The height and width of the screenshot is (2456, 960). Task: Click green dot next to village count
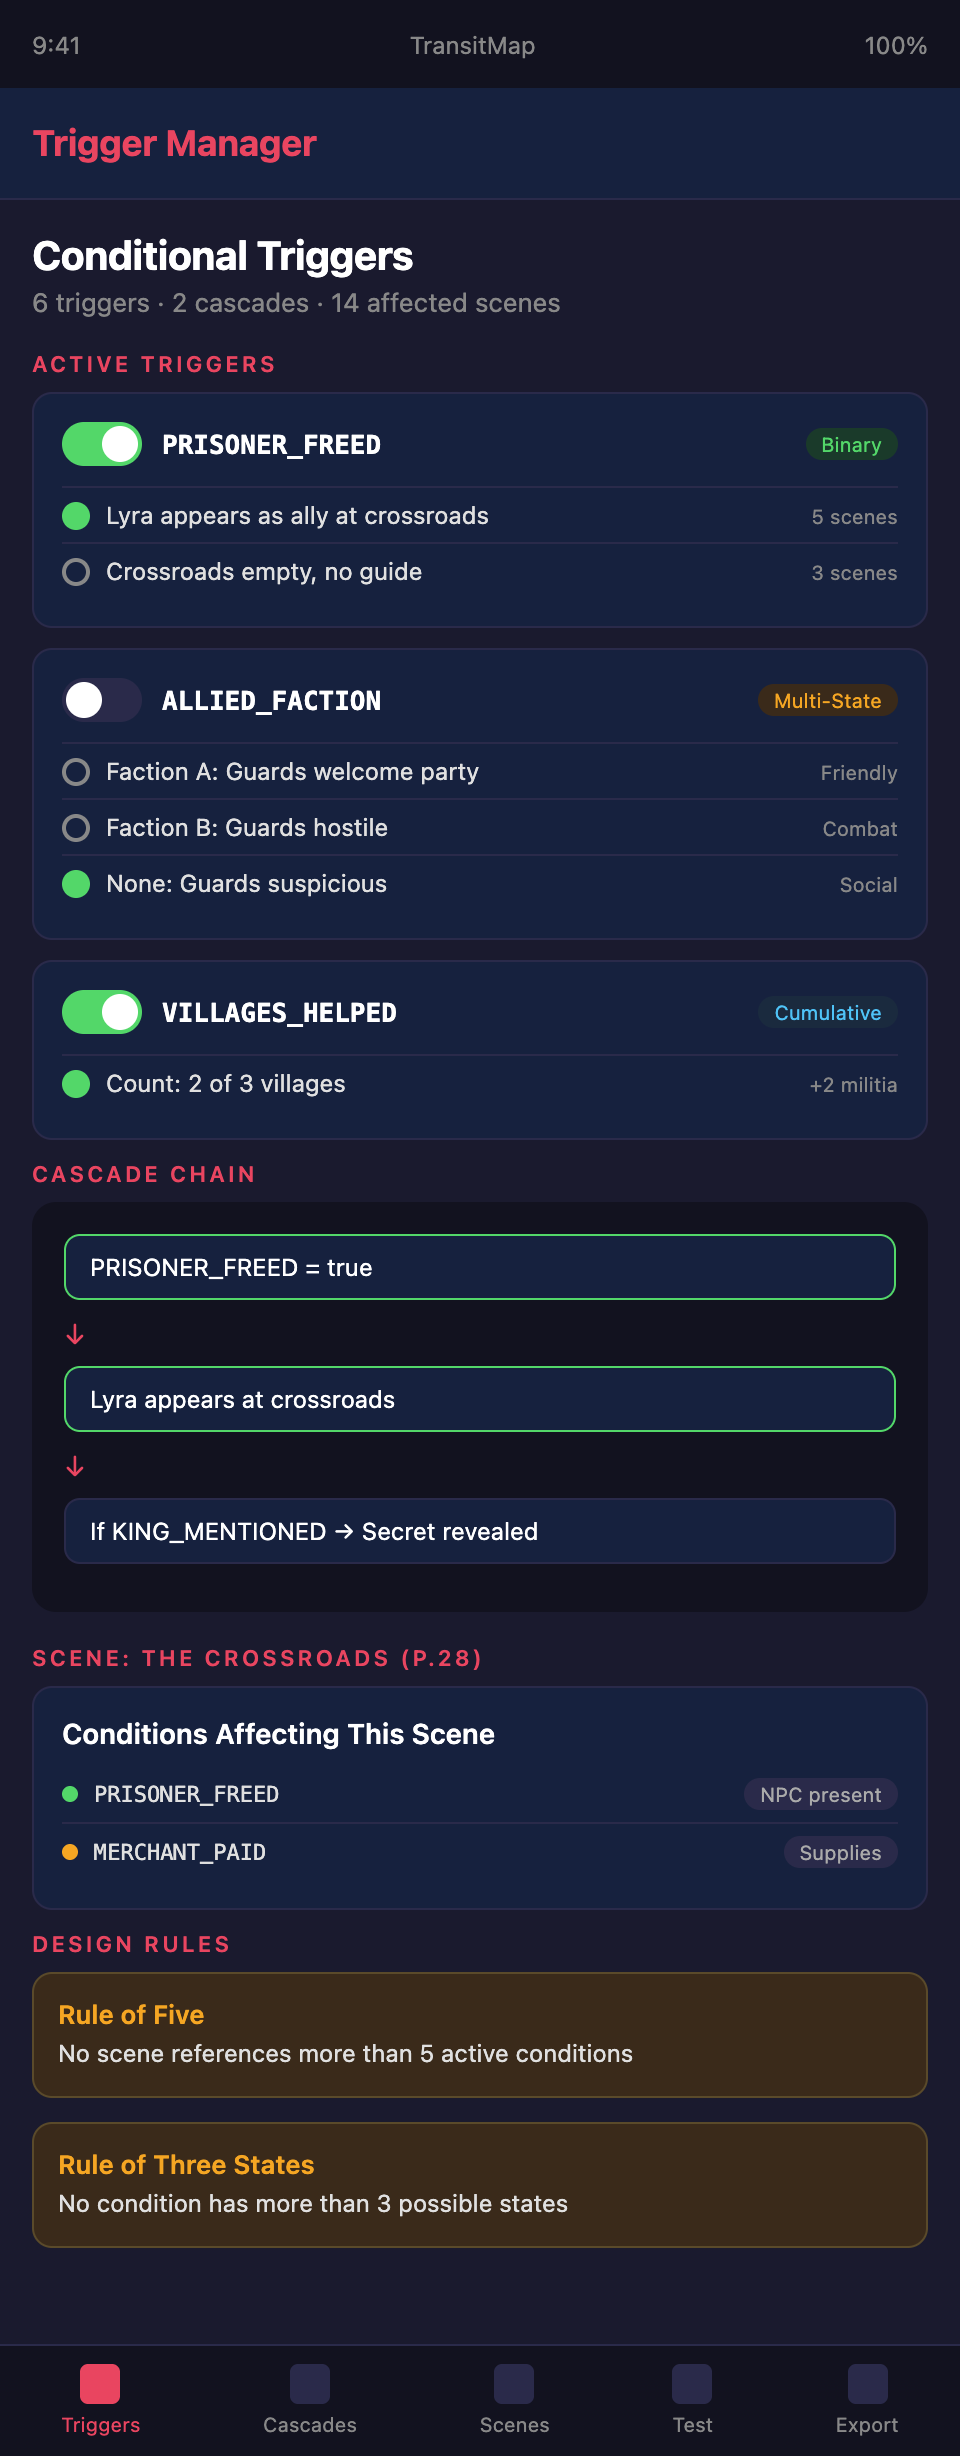(x=76, y=1084)
